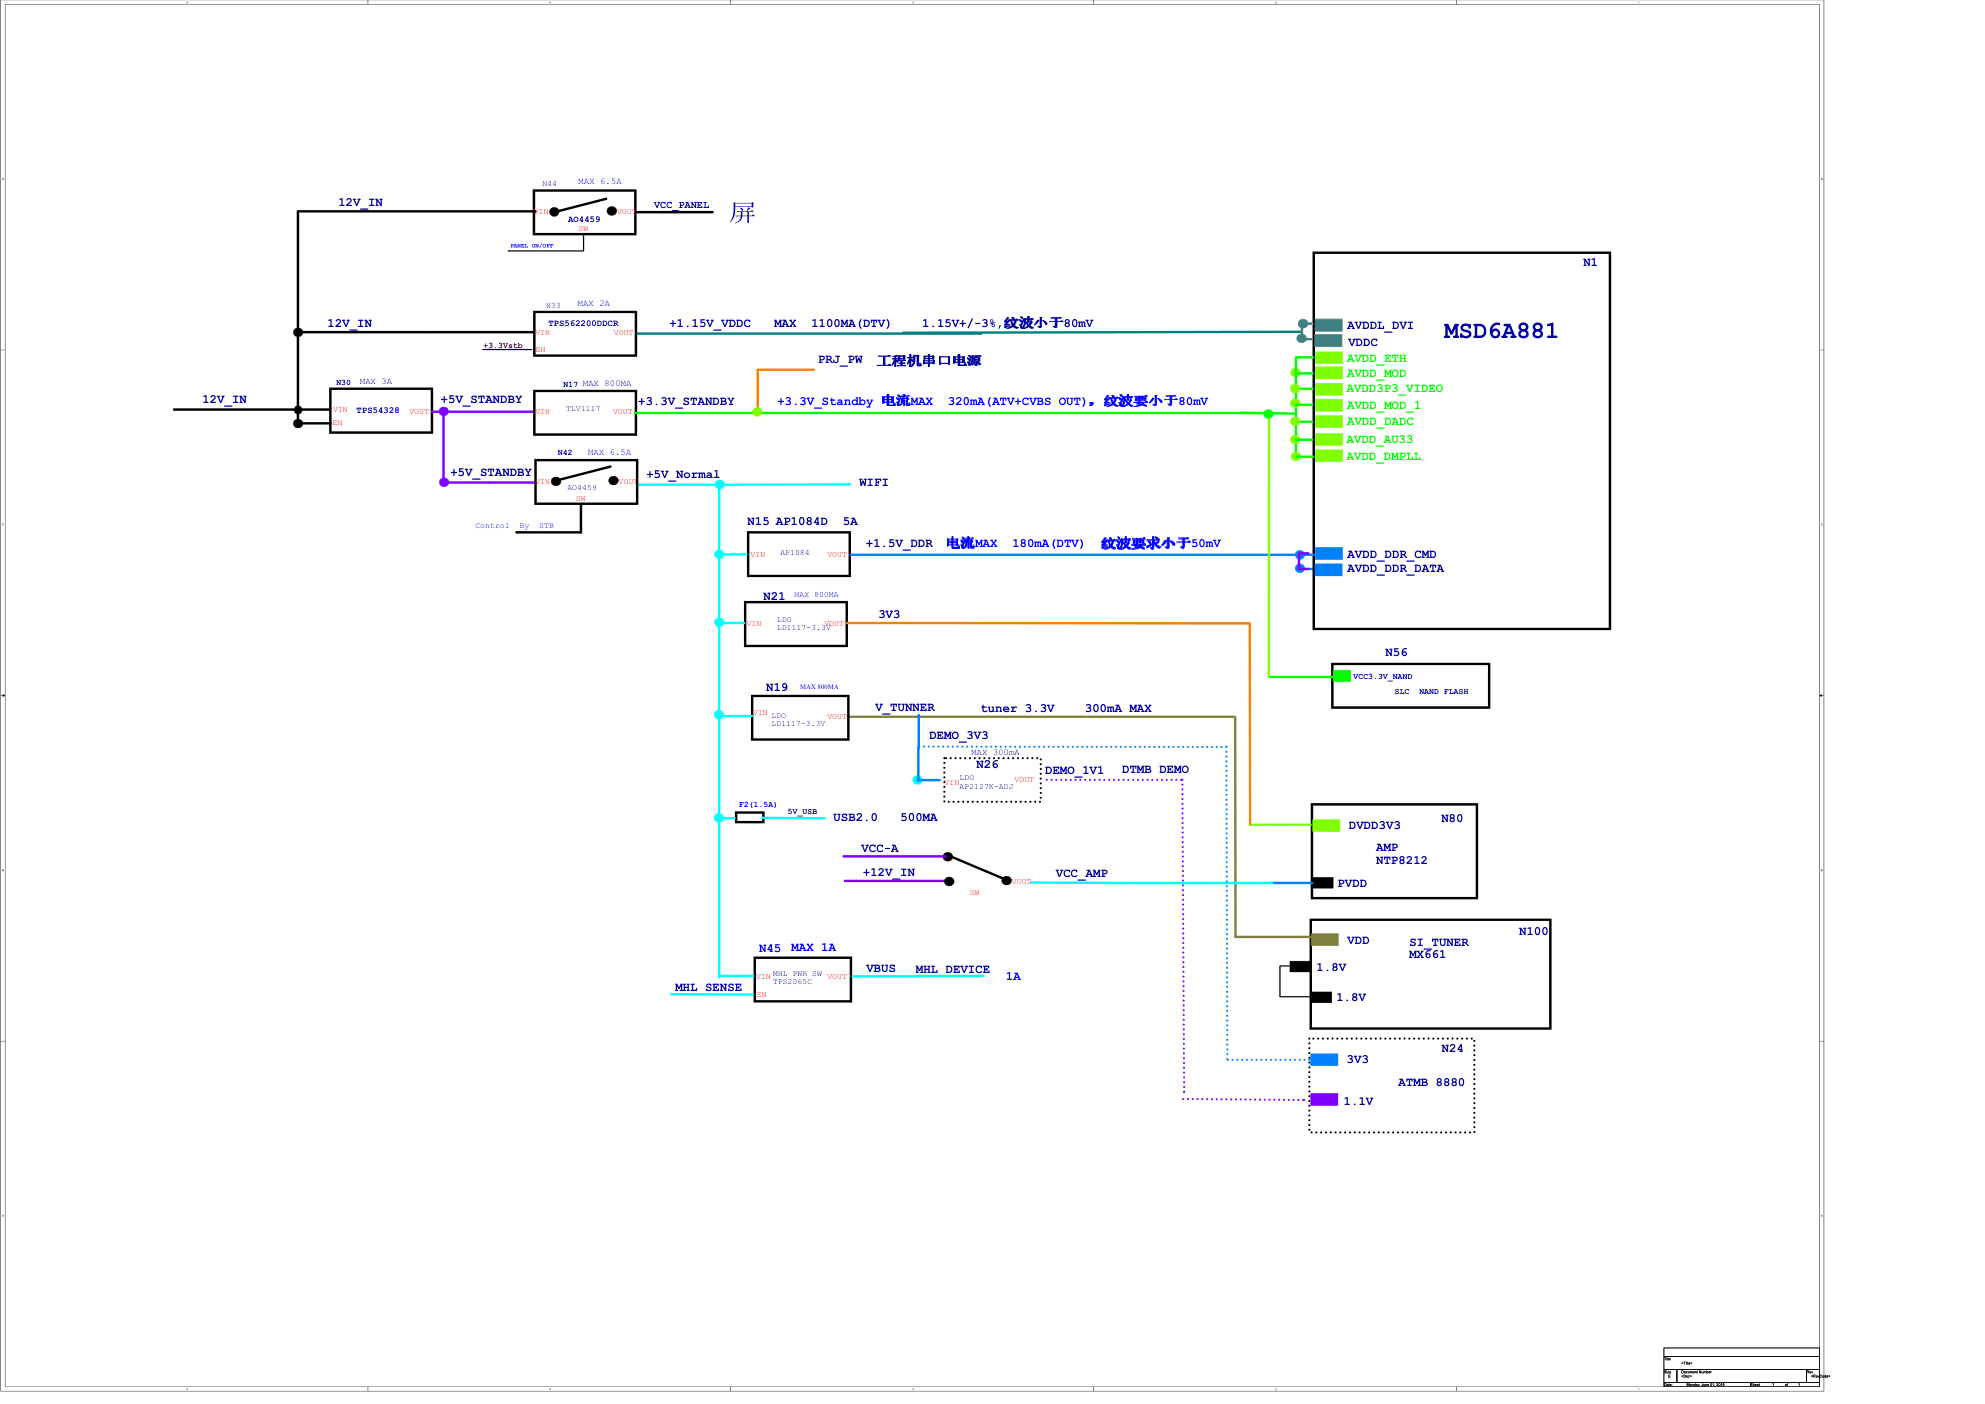This screenshot has height=1404, width=1985.
Task: Click the green DVDD3V3 pin swatch
Action: pyautogui.click(x=1326, y=825)
